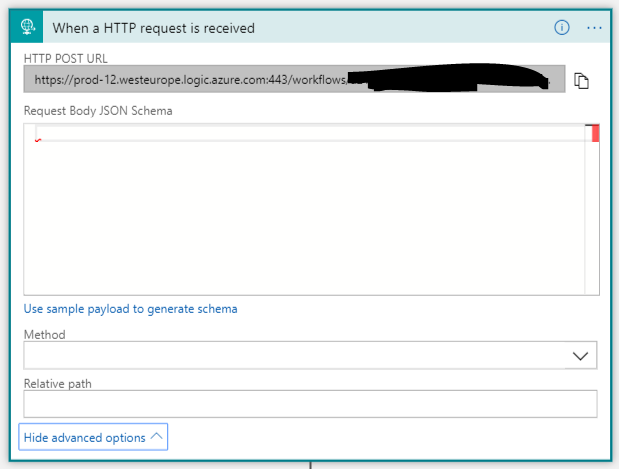Screen dimensions: 619x469
Task: Expand the Method dropdown arrow
Action: pyautogui.click(x=580, y=356)
